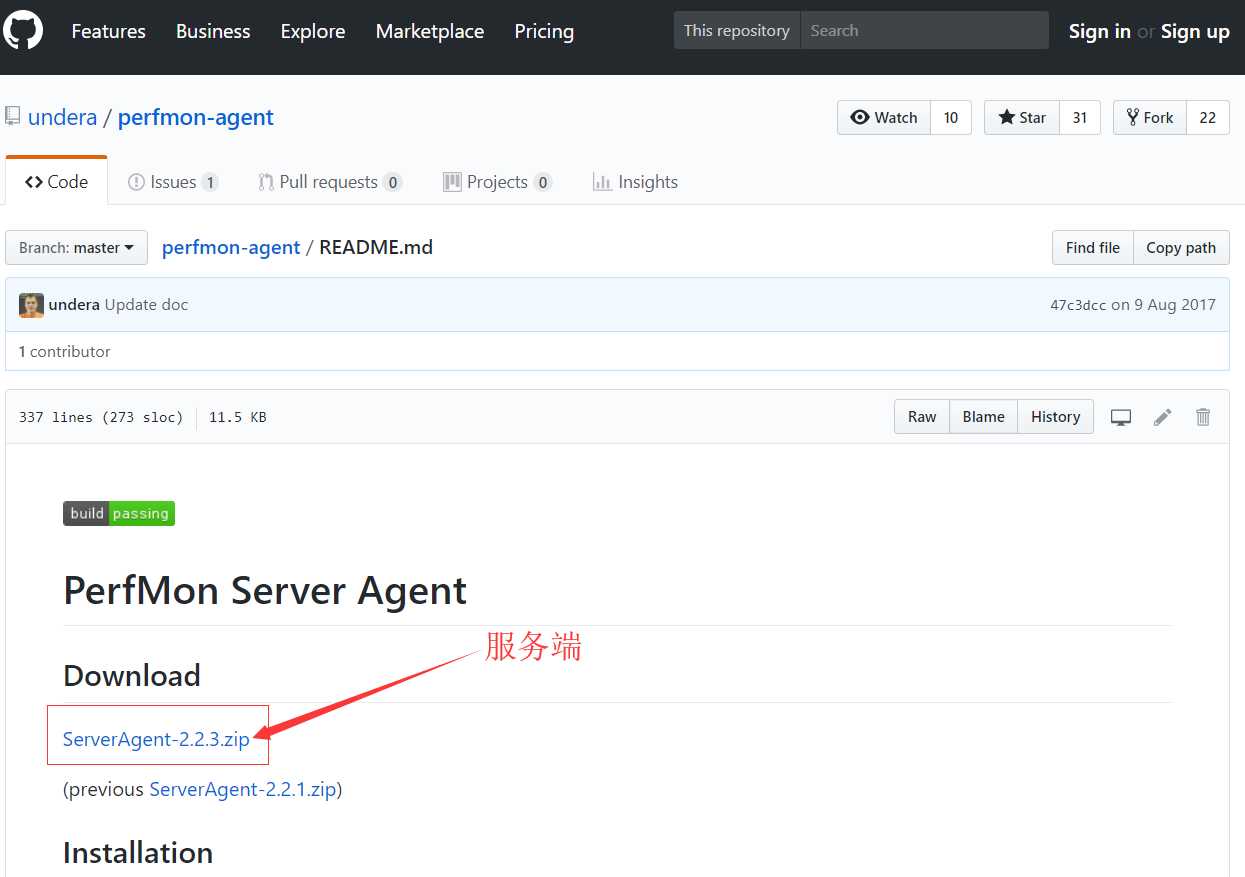This screenshot has width=1245, height=877.
Task: Open the Pull requests tab
Action: (330, 182)
